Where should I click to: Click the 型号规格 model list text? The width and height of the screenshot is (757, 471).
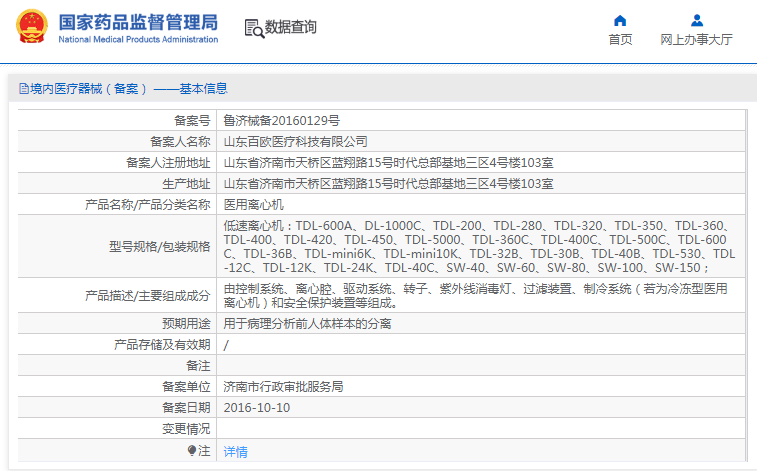click(x=480, y=247)
